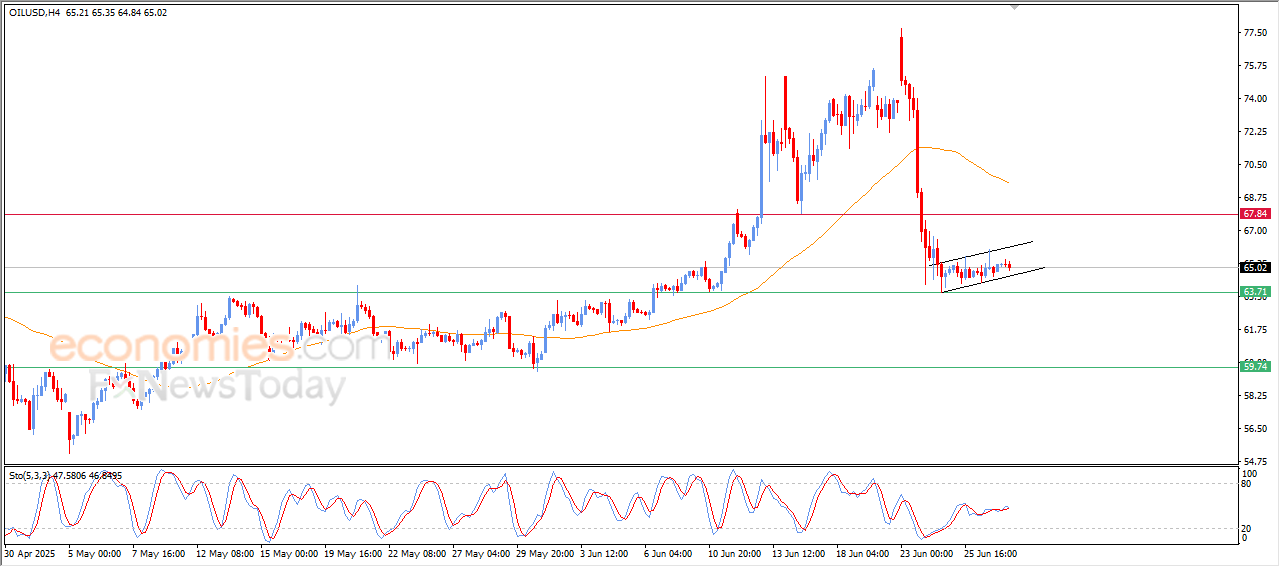1280x567 pixels.
Task: Click the 58.25 price axis value
Action: 1256,396
